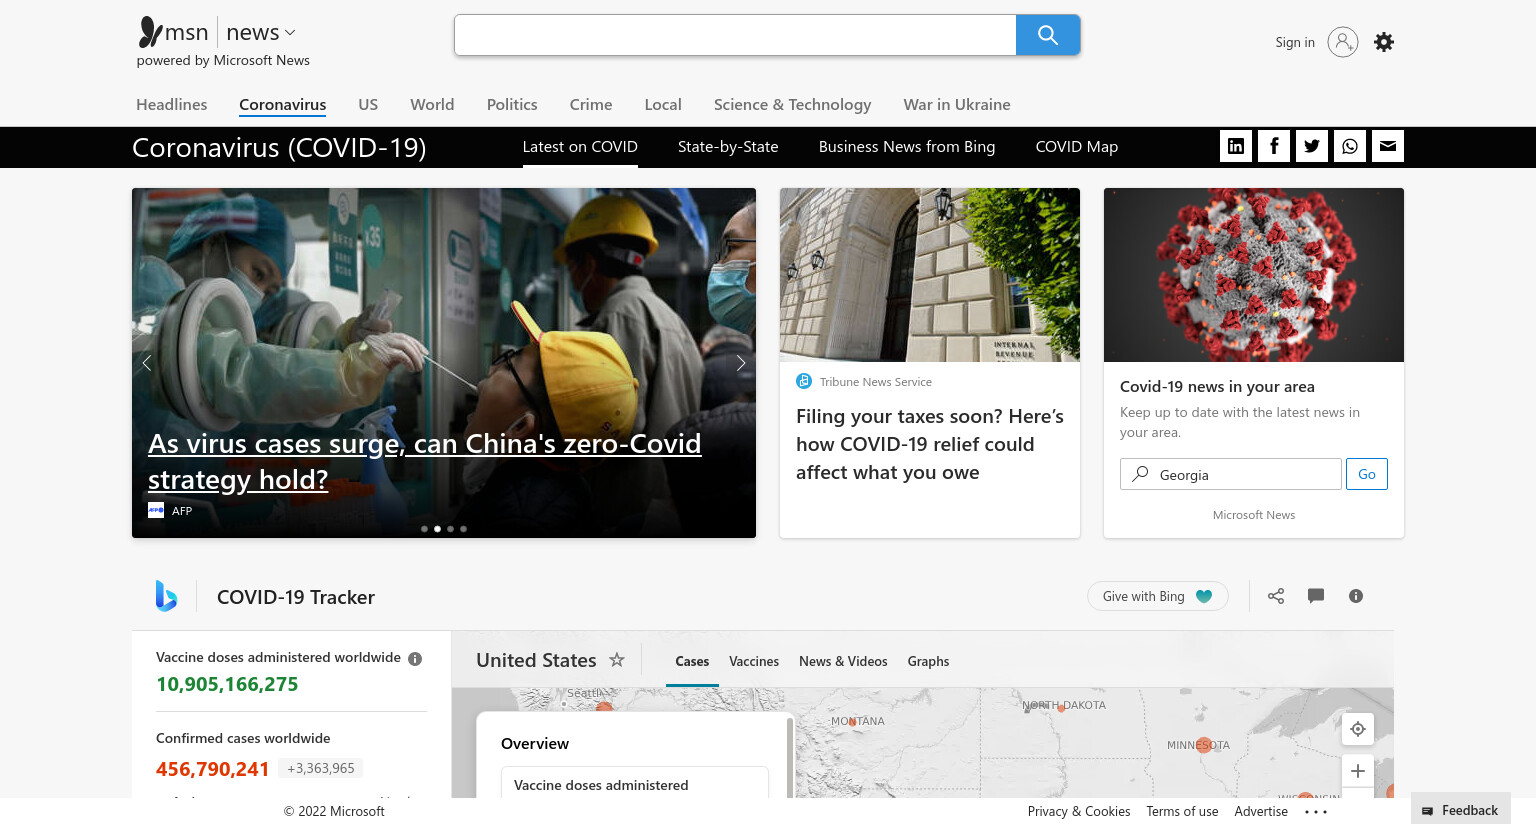This screenshot has height=824, width=1536.
Task: Show previous carousel slide arrow
Action: (147, 363)
